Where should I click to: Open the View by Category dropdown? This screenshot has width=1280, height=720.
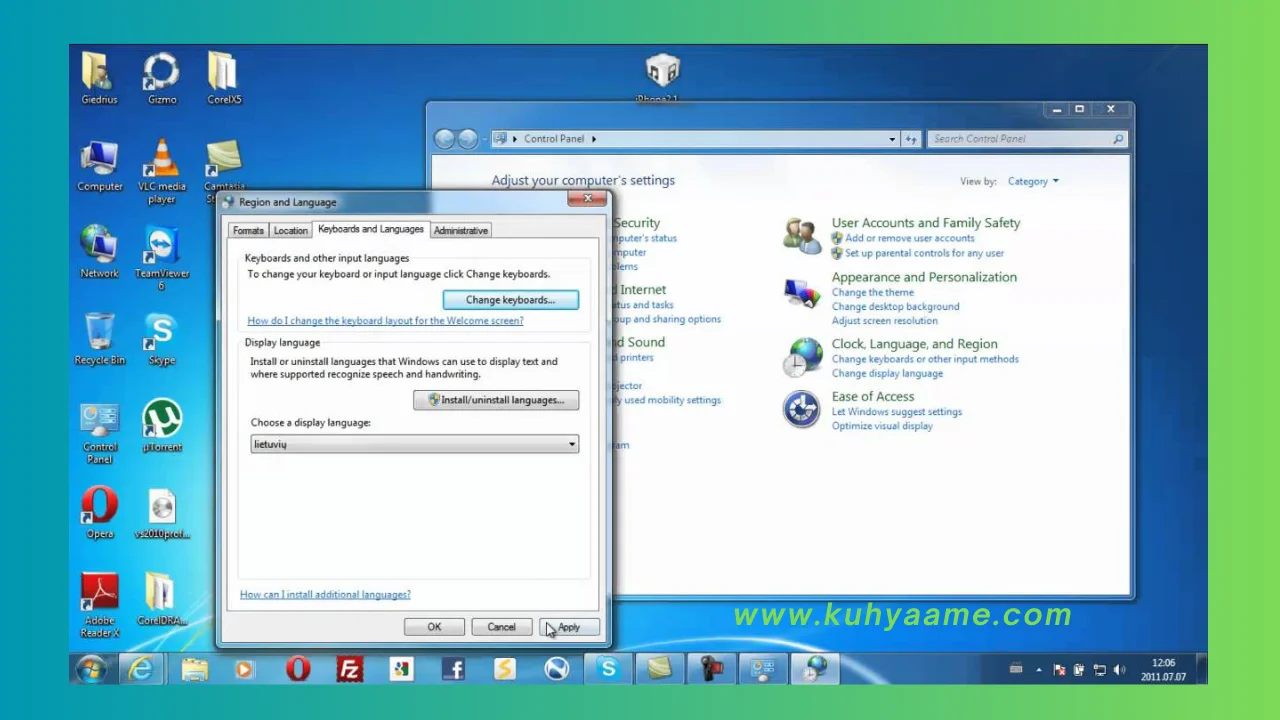(x=1033, y=181)
